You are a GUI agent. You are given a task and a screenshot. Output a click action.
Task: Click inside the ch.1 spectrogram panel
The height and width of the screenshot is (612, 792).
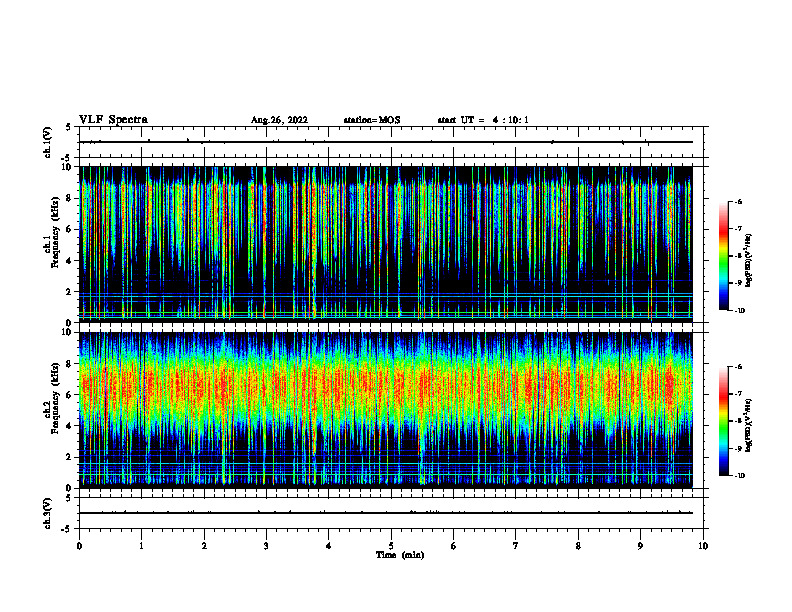(x=386, y=244)
